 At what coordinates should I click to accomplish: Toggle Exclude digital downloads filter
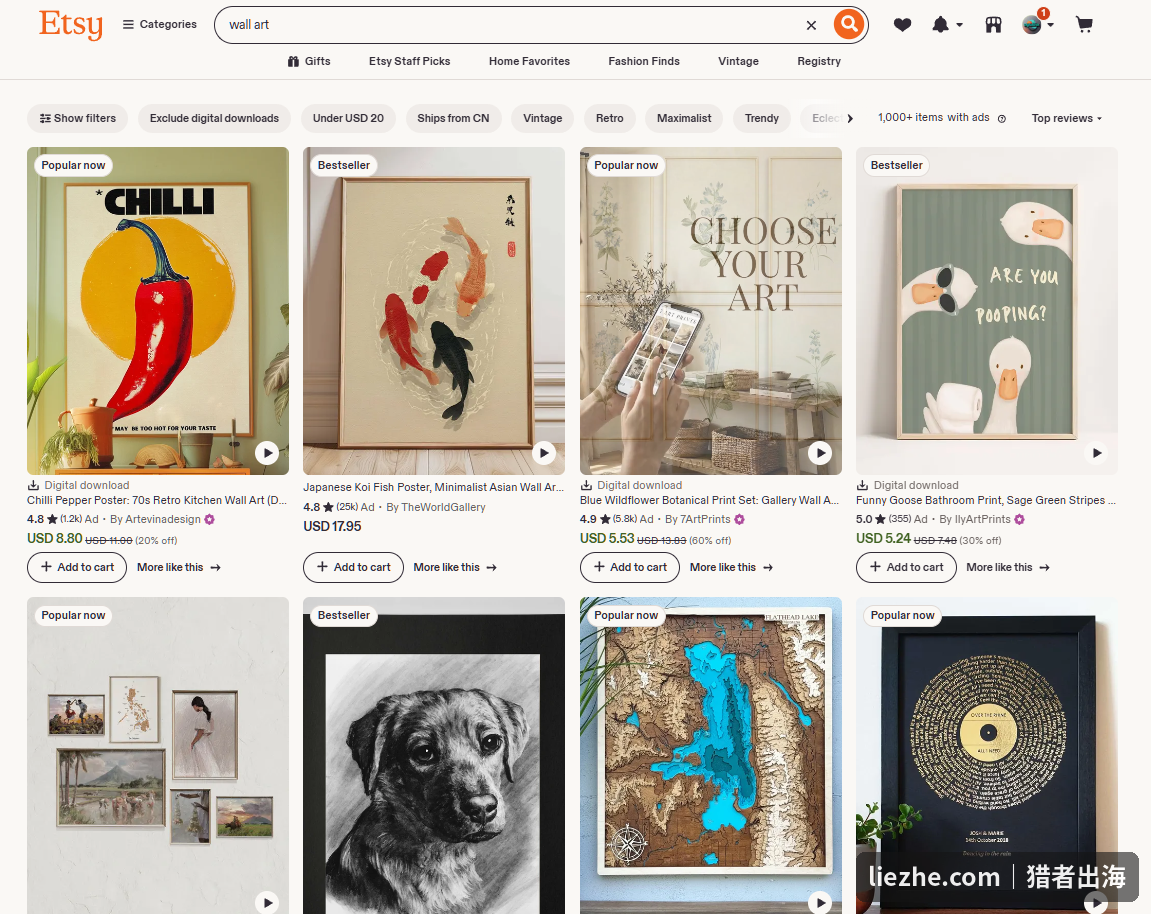pyautogui.click(x=214, y=118)
